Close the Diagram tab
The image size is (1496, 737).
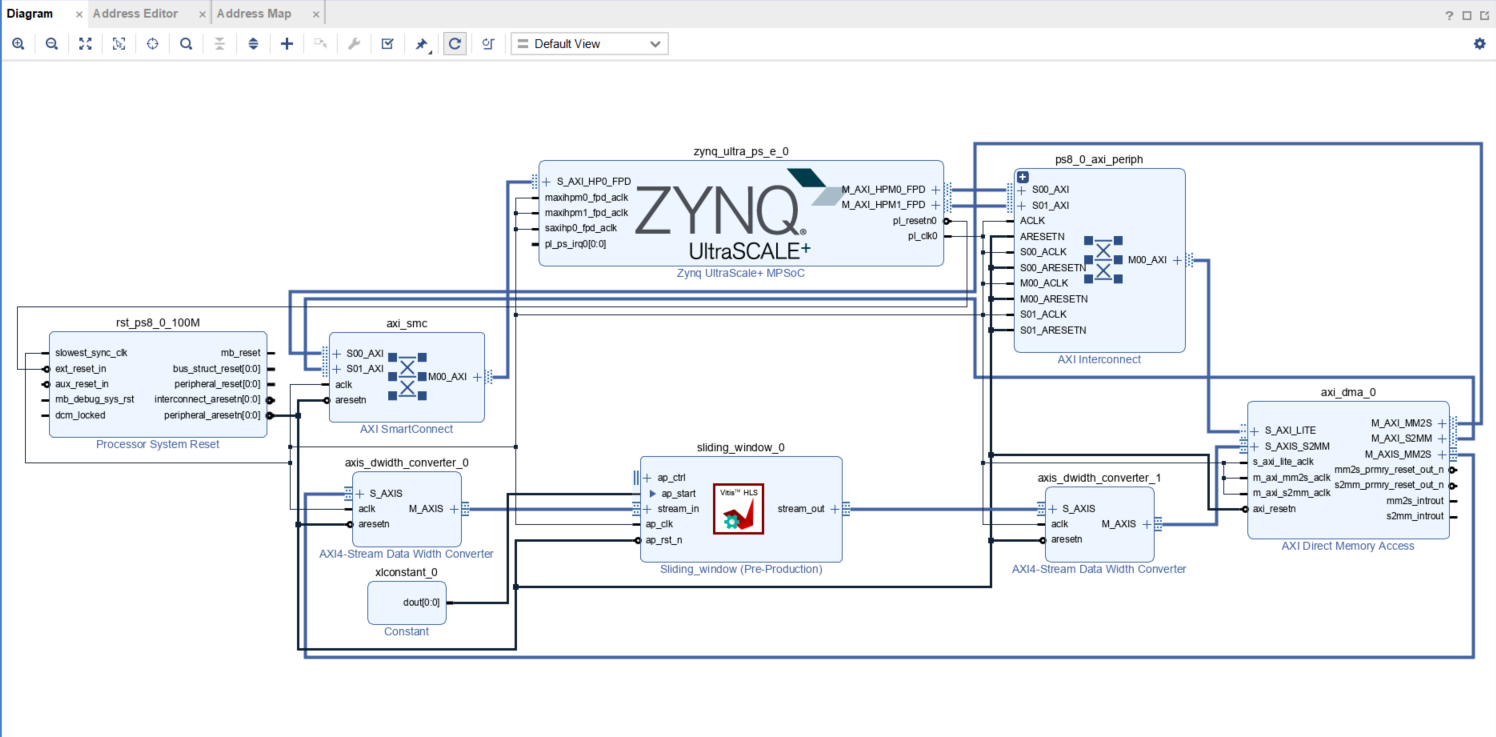pos(79,14)
